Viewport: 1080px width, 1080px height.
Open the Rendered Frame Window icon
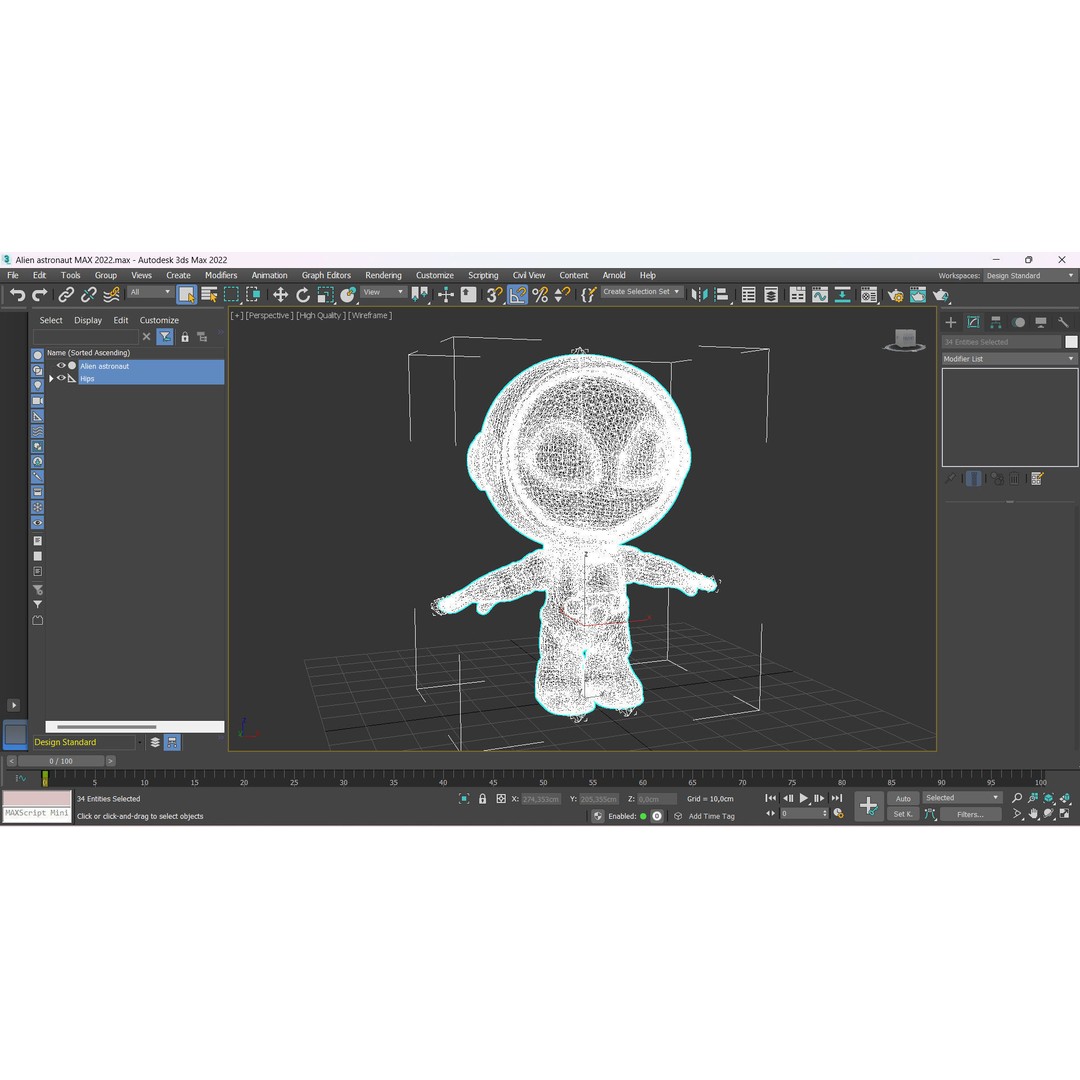click(918, 295)
